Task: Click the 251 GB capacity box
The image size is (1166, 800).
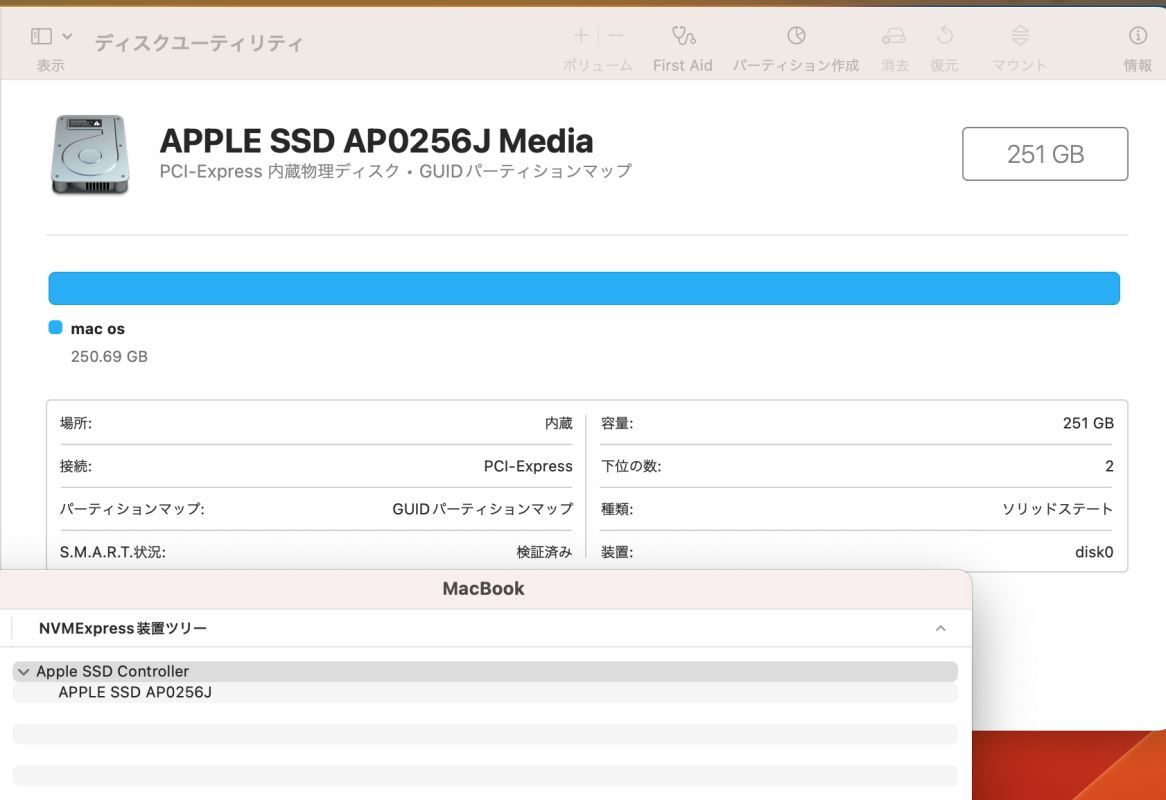Action: 1044,153
